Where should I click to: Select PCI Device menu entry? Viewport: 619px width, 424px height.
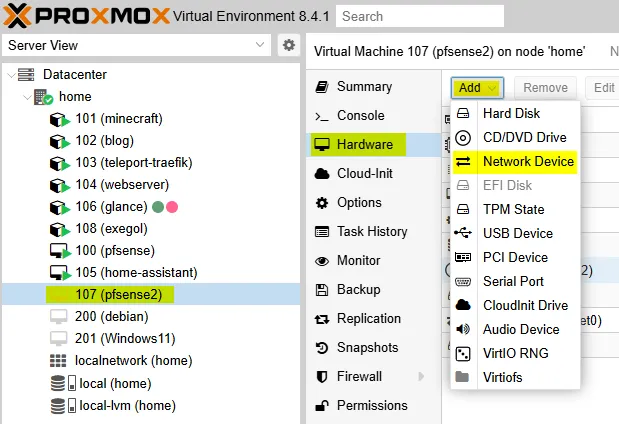[515, 257]
